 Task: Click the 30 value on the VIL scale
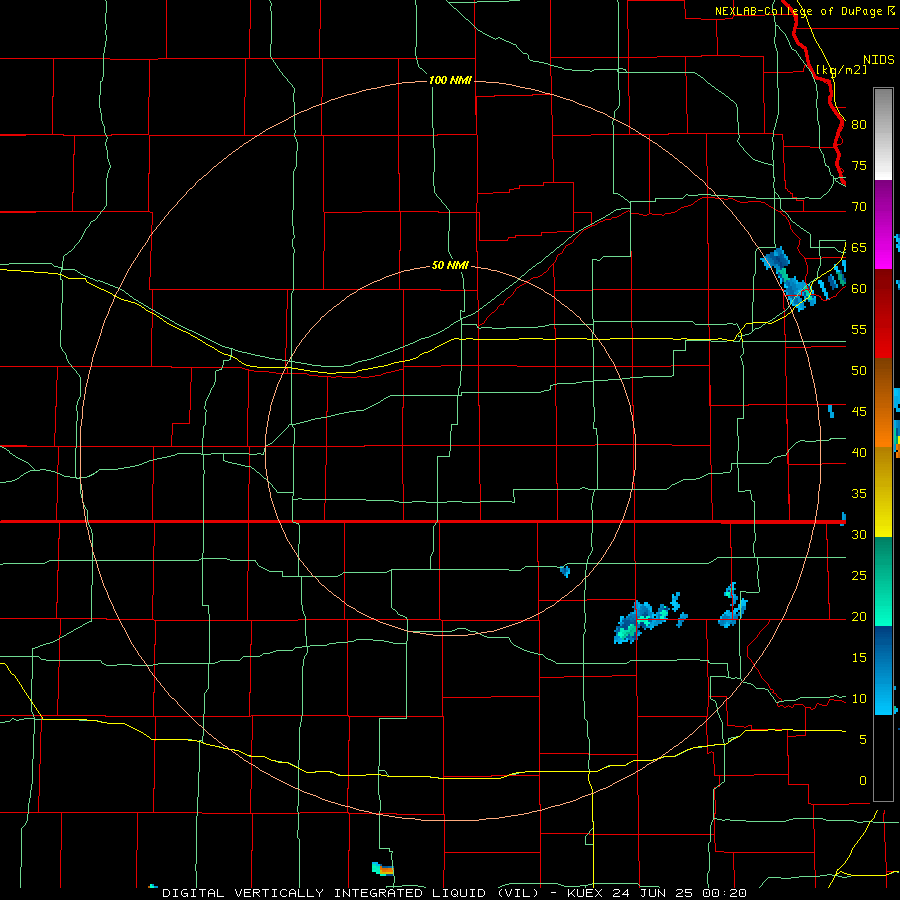[x=859, y=534]
